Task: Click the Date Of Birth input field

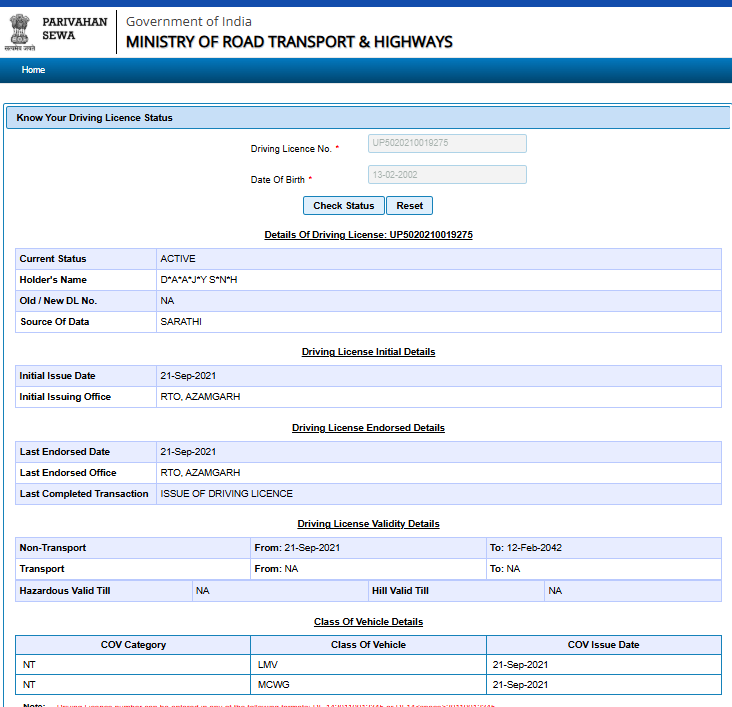Action: (x=447, y=175)
